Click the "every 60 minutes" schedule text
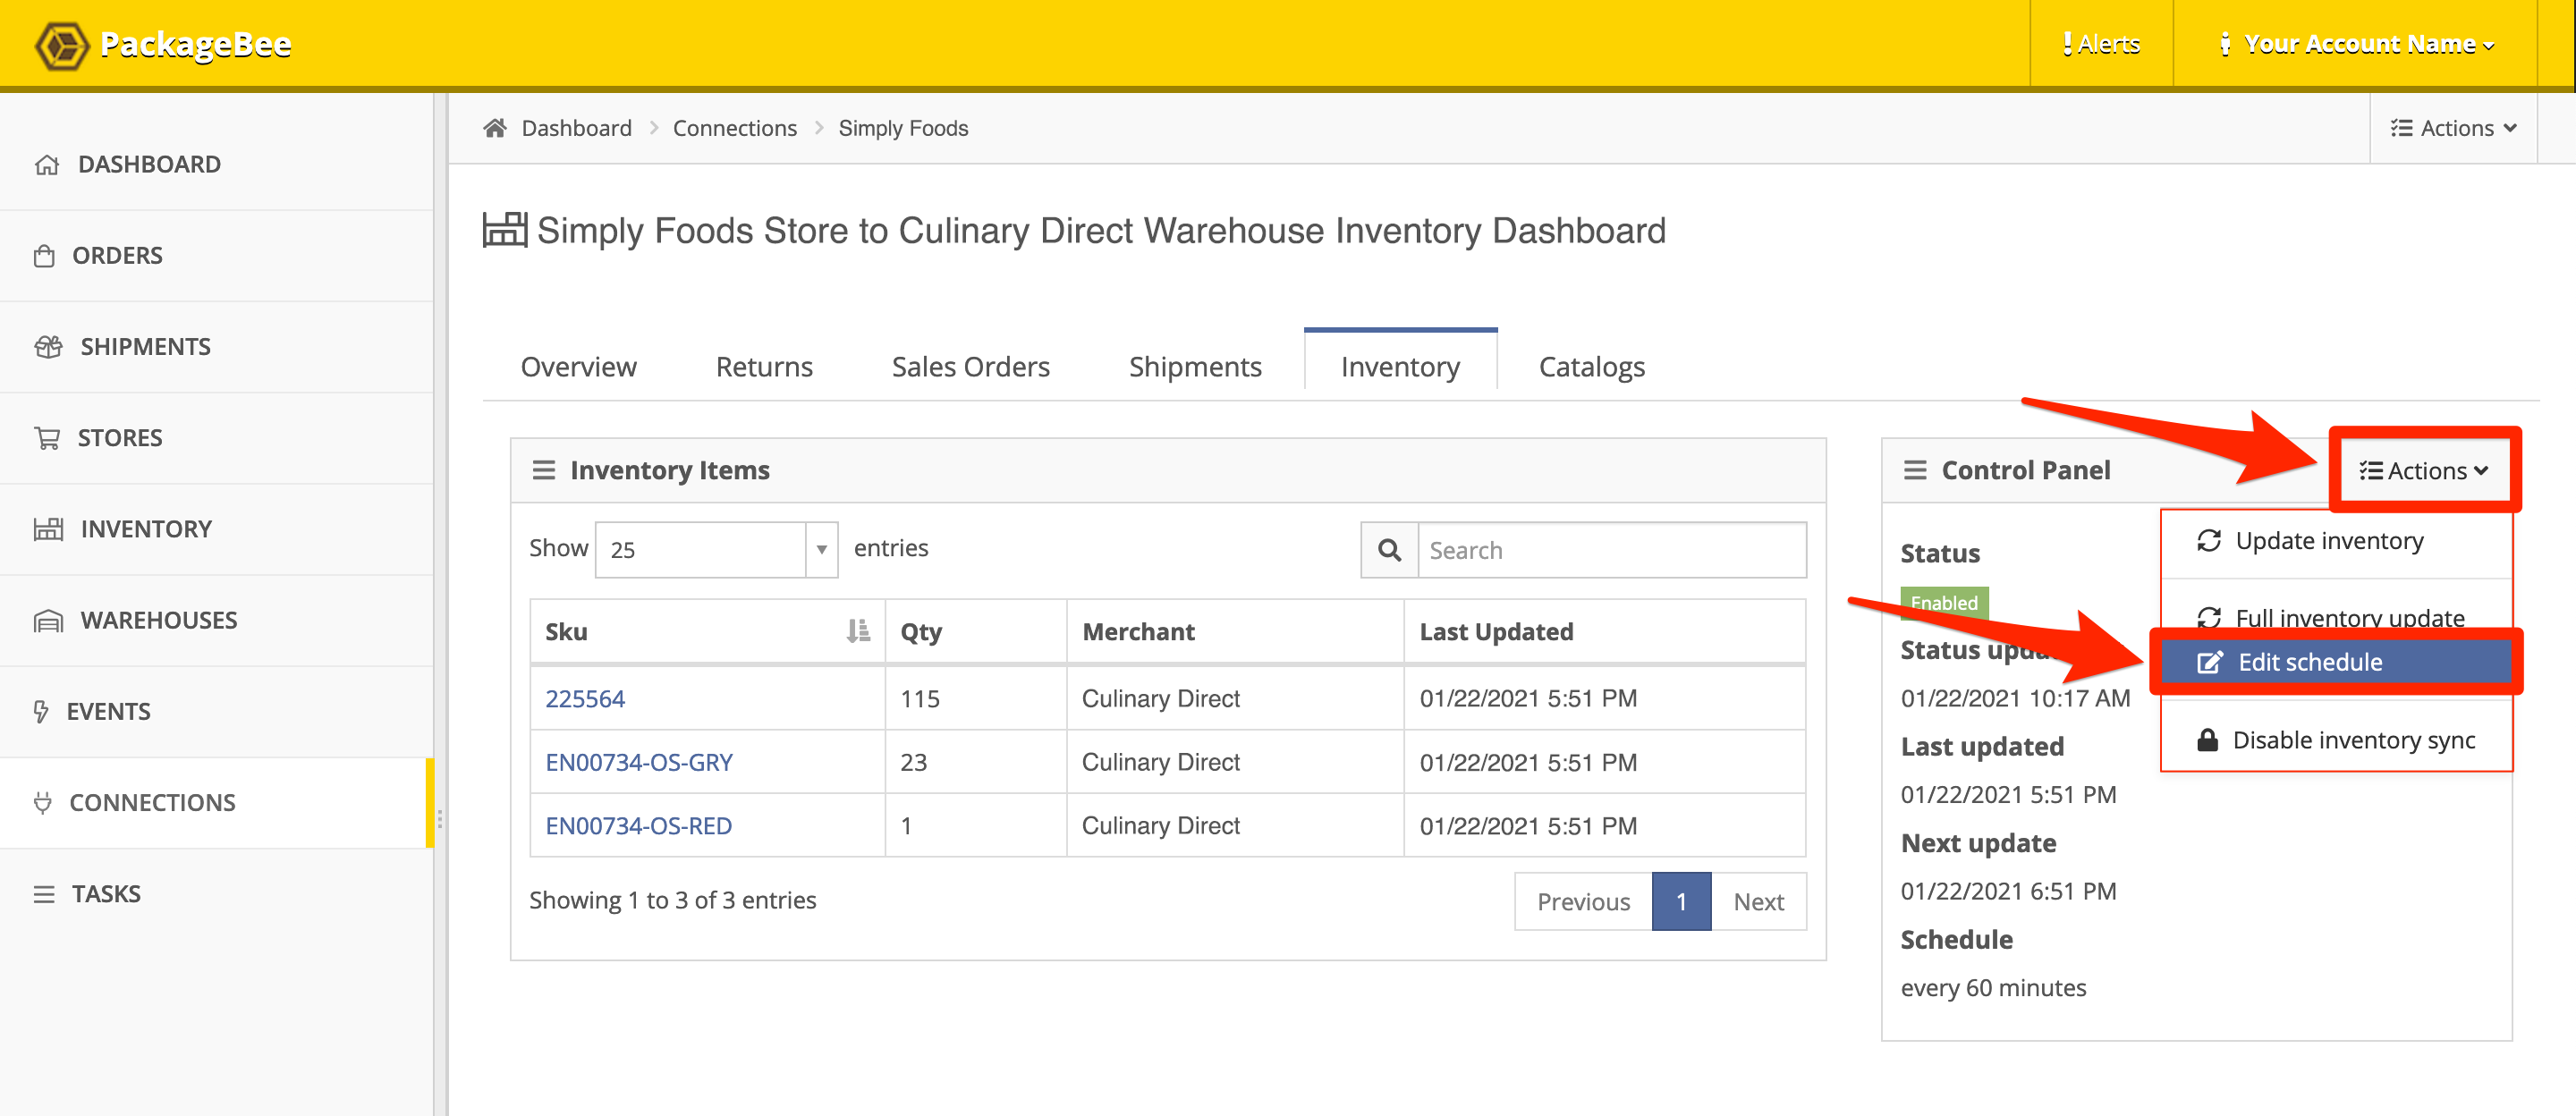This screenshot has width=2576, height=1116. click(1993, 988)
